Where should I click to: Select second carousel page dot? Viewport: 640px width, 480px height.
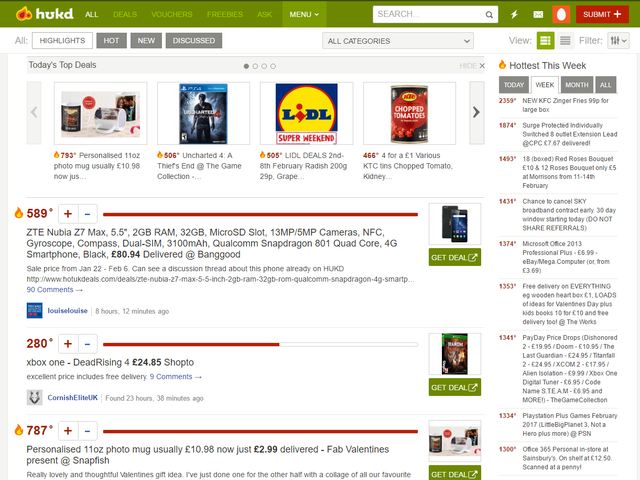[255, 66]
